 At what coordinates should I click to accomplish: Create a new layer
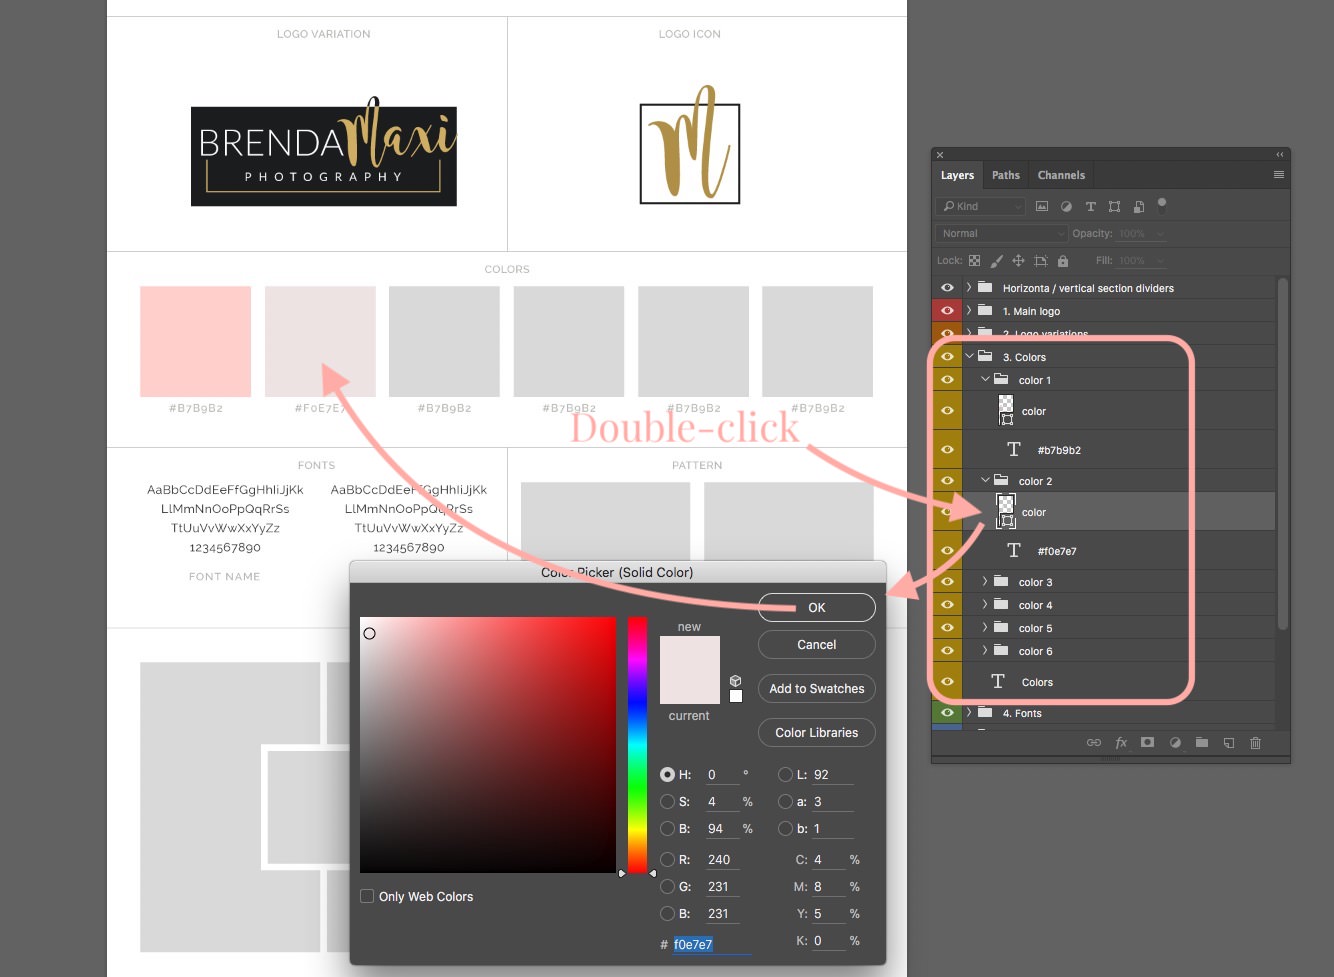(x=1229, y=743)
